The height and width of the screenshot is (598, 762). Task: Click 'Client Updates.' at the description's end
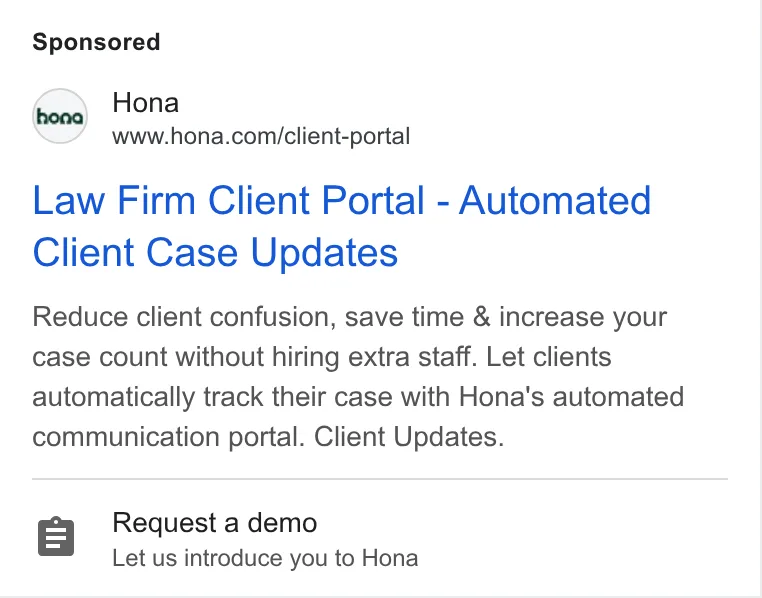click(409, 437)
